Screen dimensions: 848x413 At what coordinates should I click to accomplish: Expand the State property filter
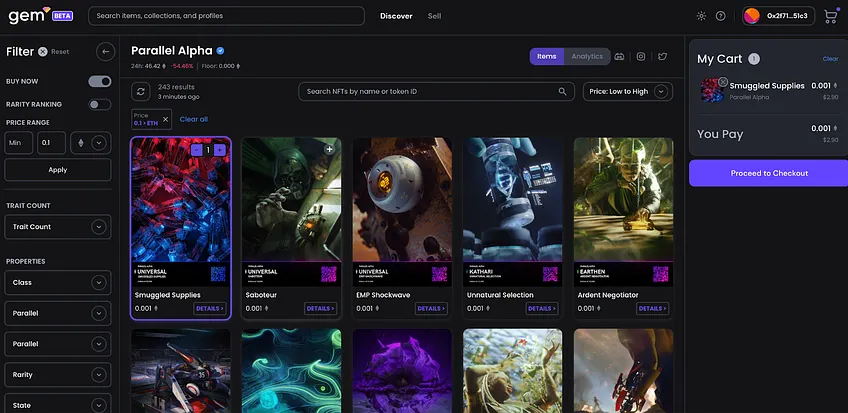[x=58, y=404]
